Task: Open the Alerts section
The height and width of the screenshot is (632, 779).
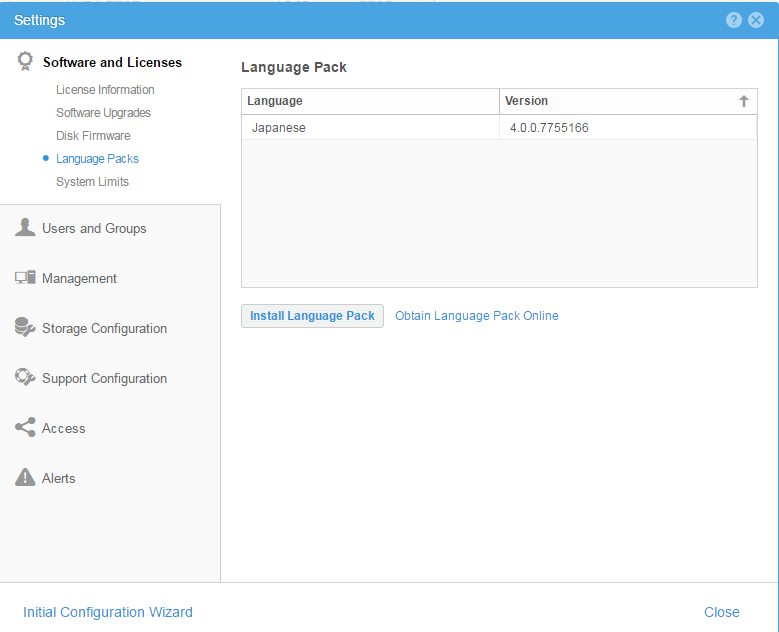Action: [x=59, y=478]
